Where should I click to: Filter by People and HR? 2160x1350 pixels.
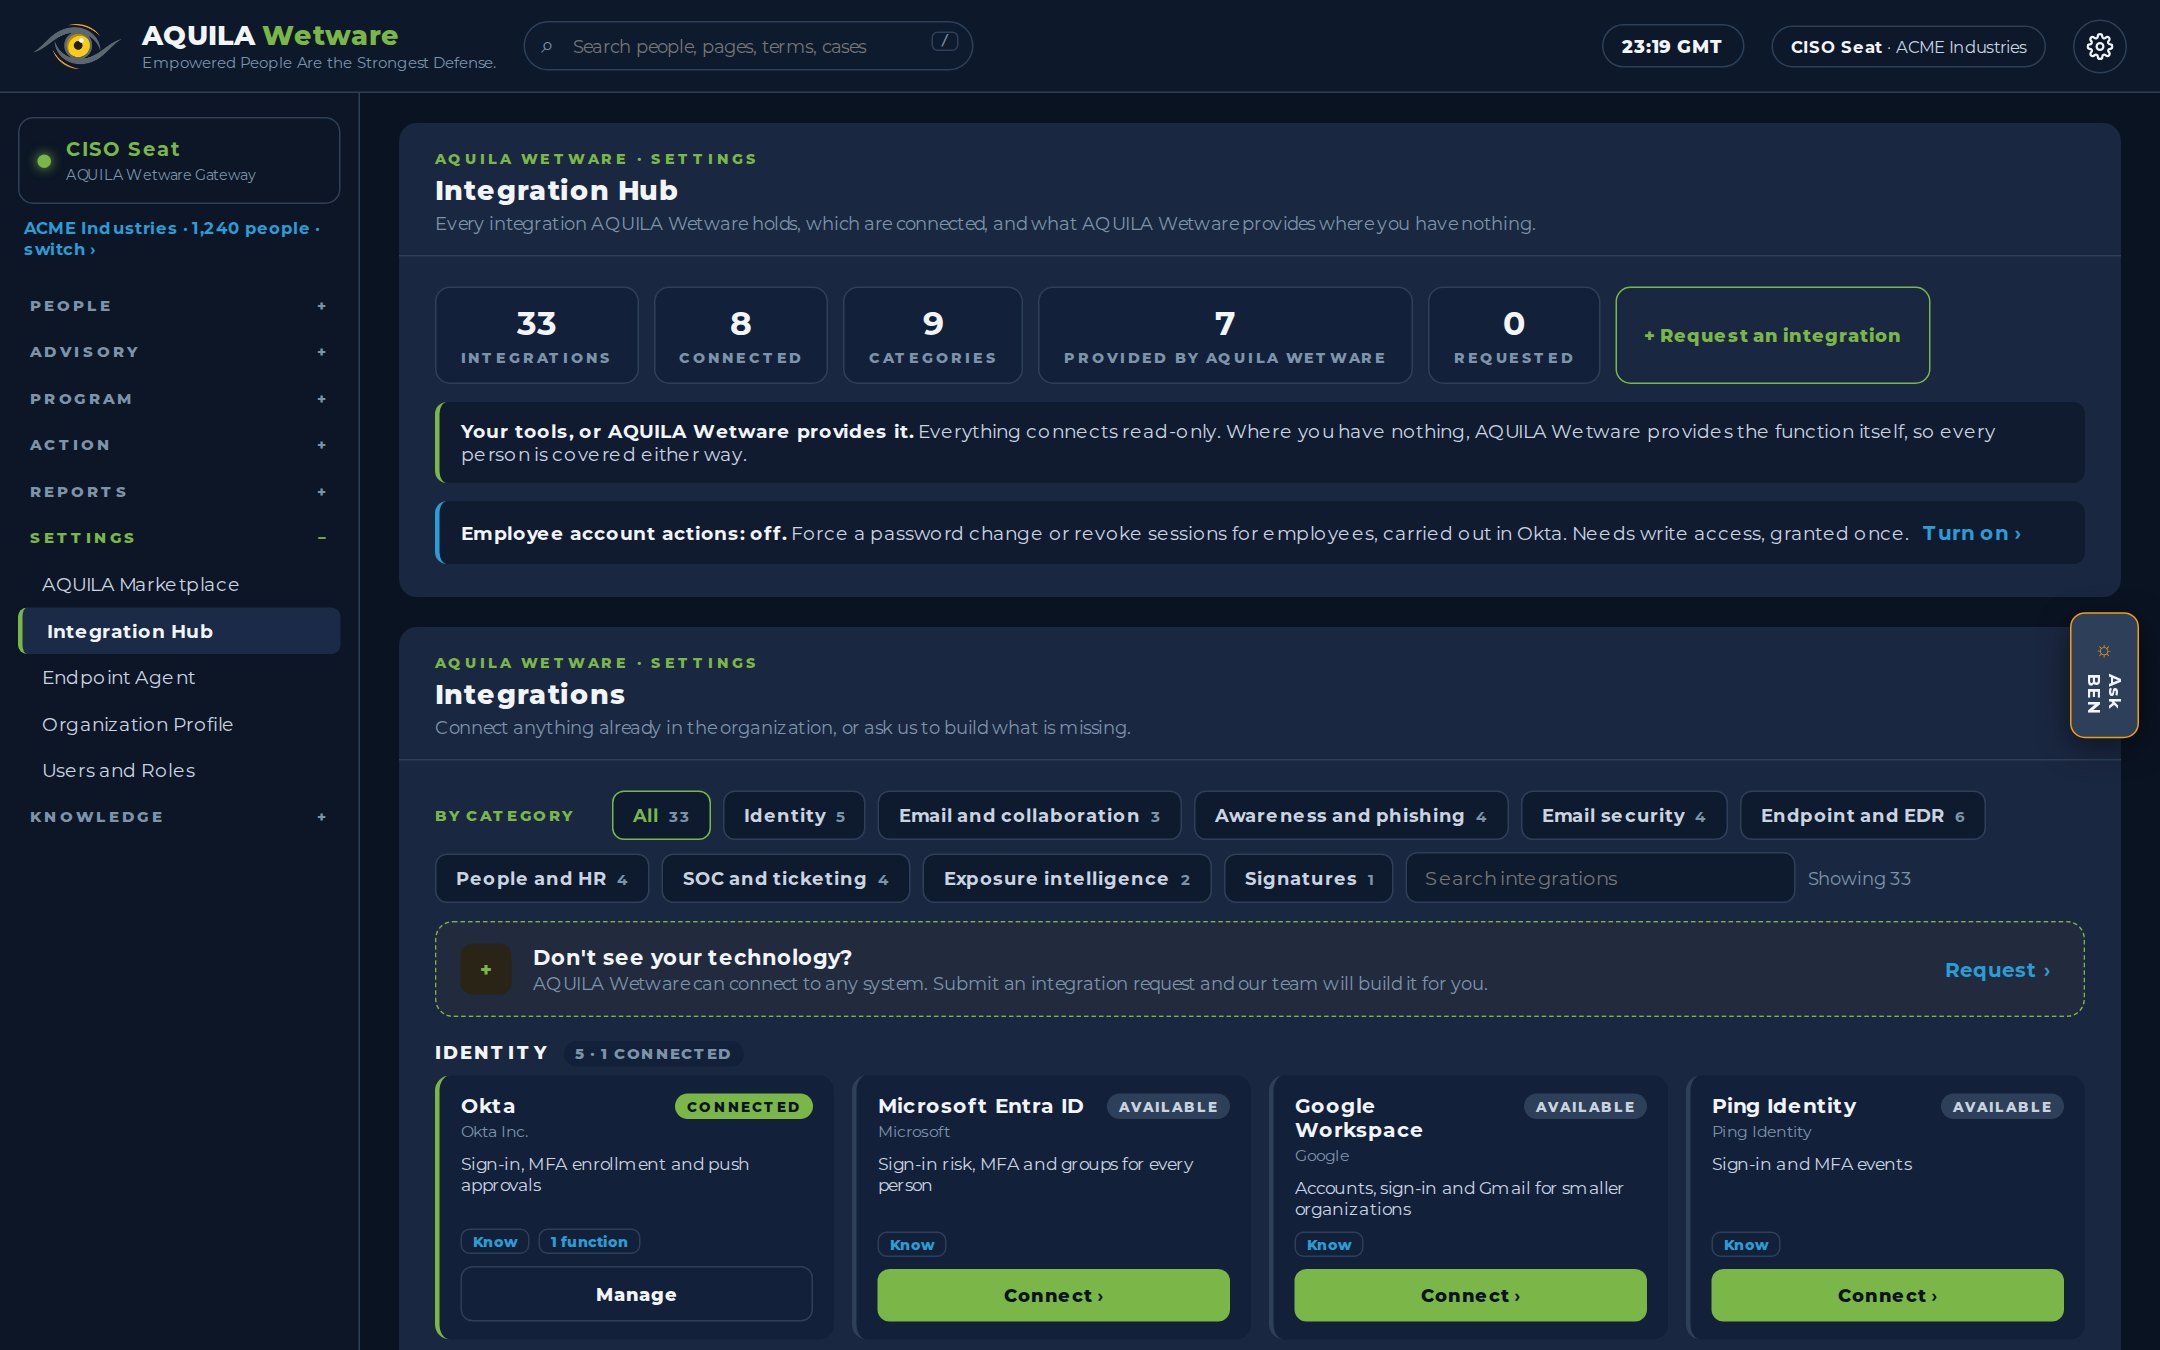point(541,878)
